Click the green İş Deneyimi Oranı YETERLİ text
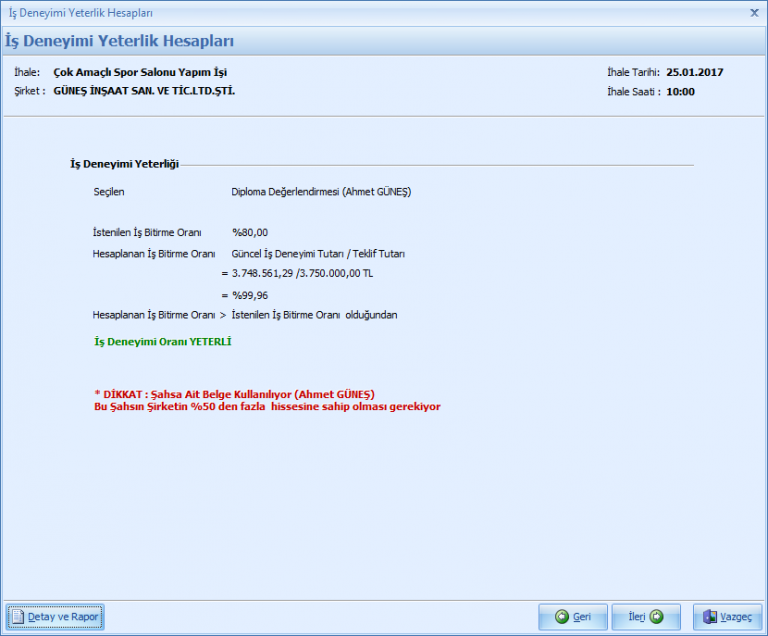The width and height of the screenshot is (768, 636). point(162,341)
